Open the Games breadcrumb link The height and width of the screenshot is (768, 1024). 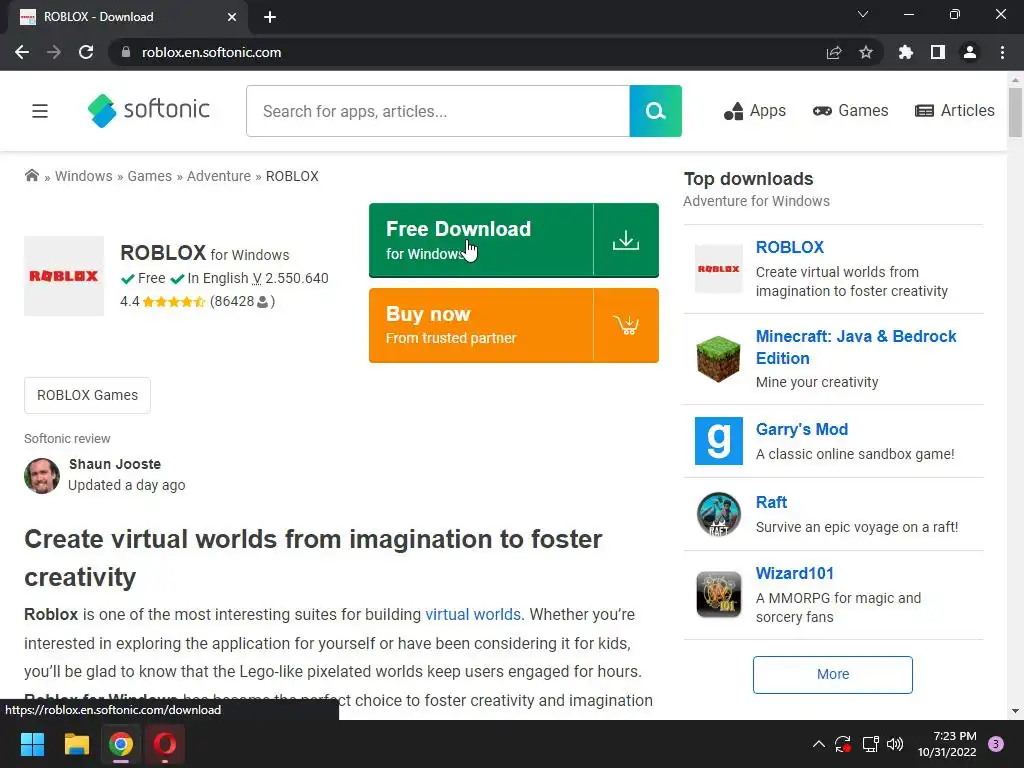[150, 176]
